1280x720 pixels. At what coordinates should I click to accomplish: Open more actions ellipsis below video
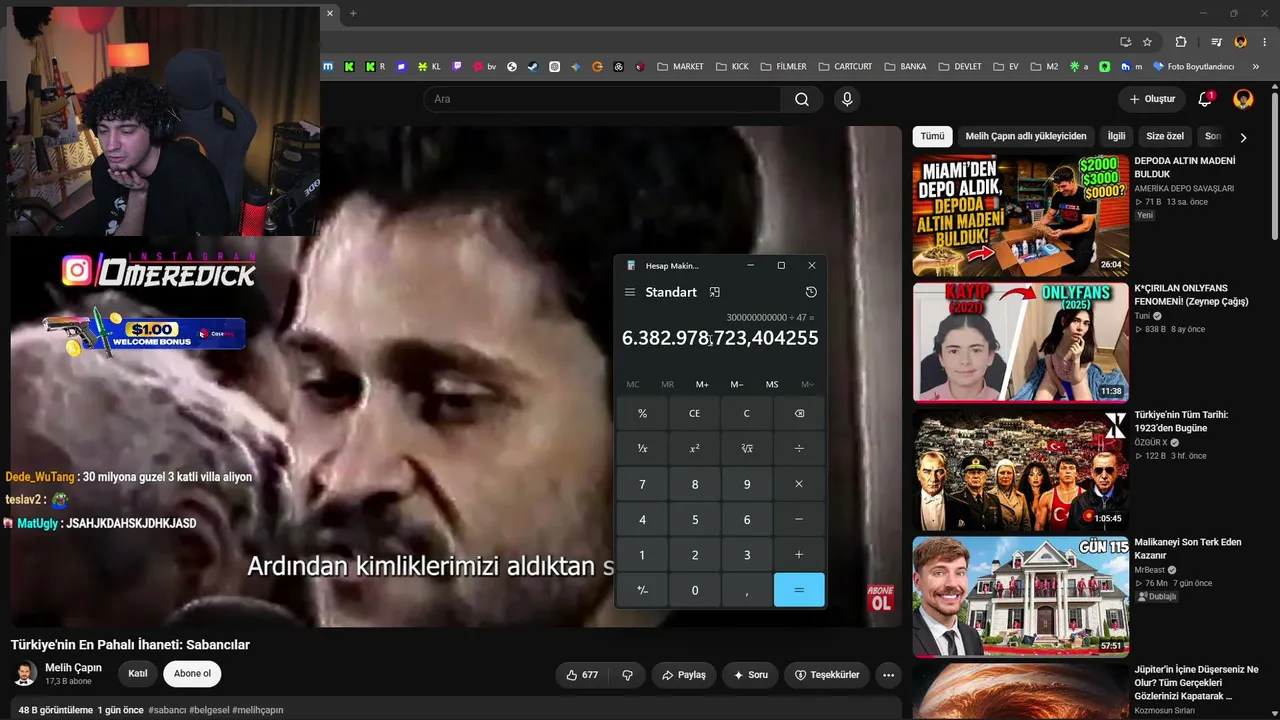tap(888, 675)
